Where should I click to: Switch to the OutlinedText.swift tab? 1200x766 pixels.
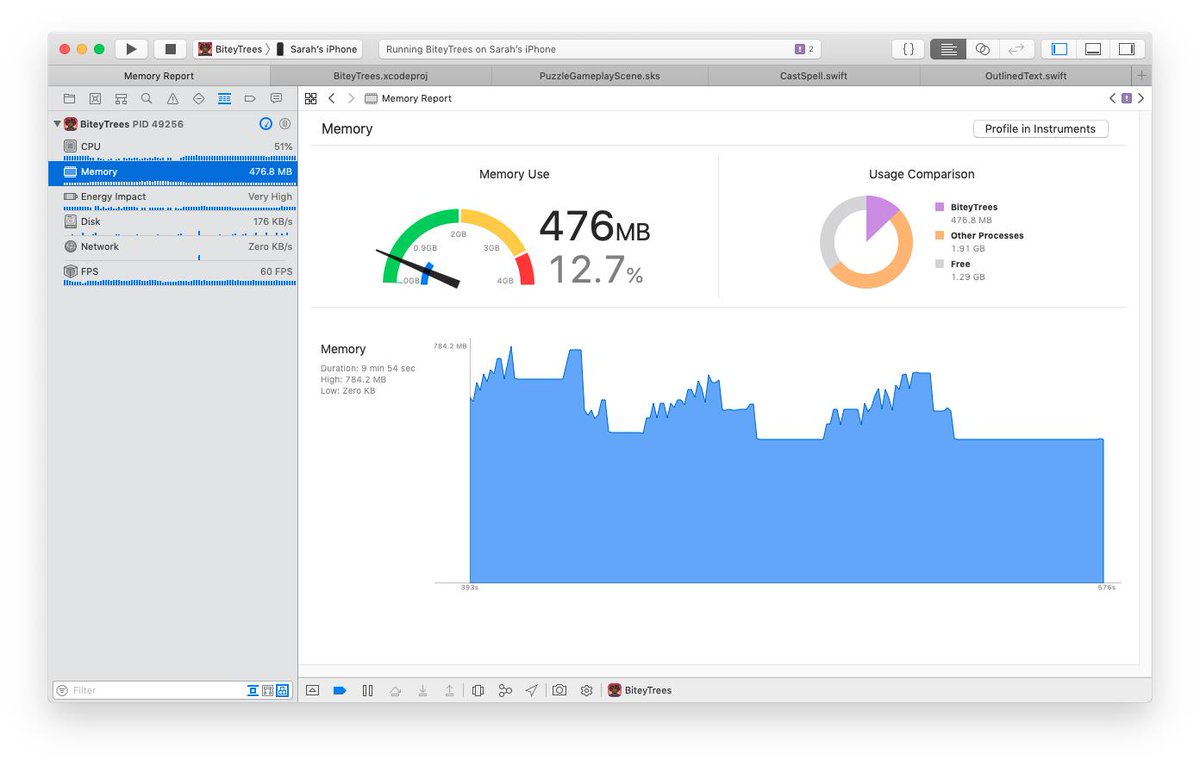point(1025,76)
